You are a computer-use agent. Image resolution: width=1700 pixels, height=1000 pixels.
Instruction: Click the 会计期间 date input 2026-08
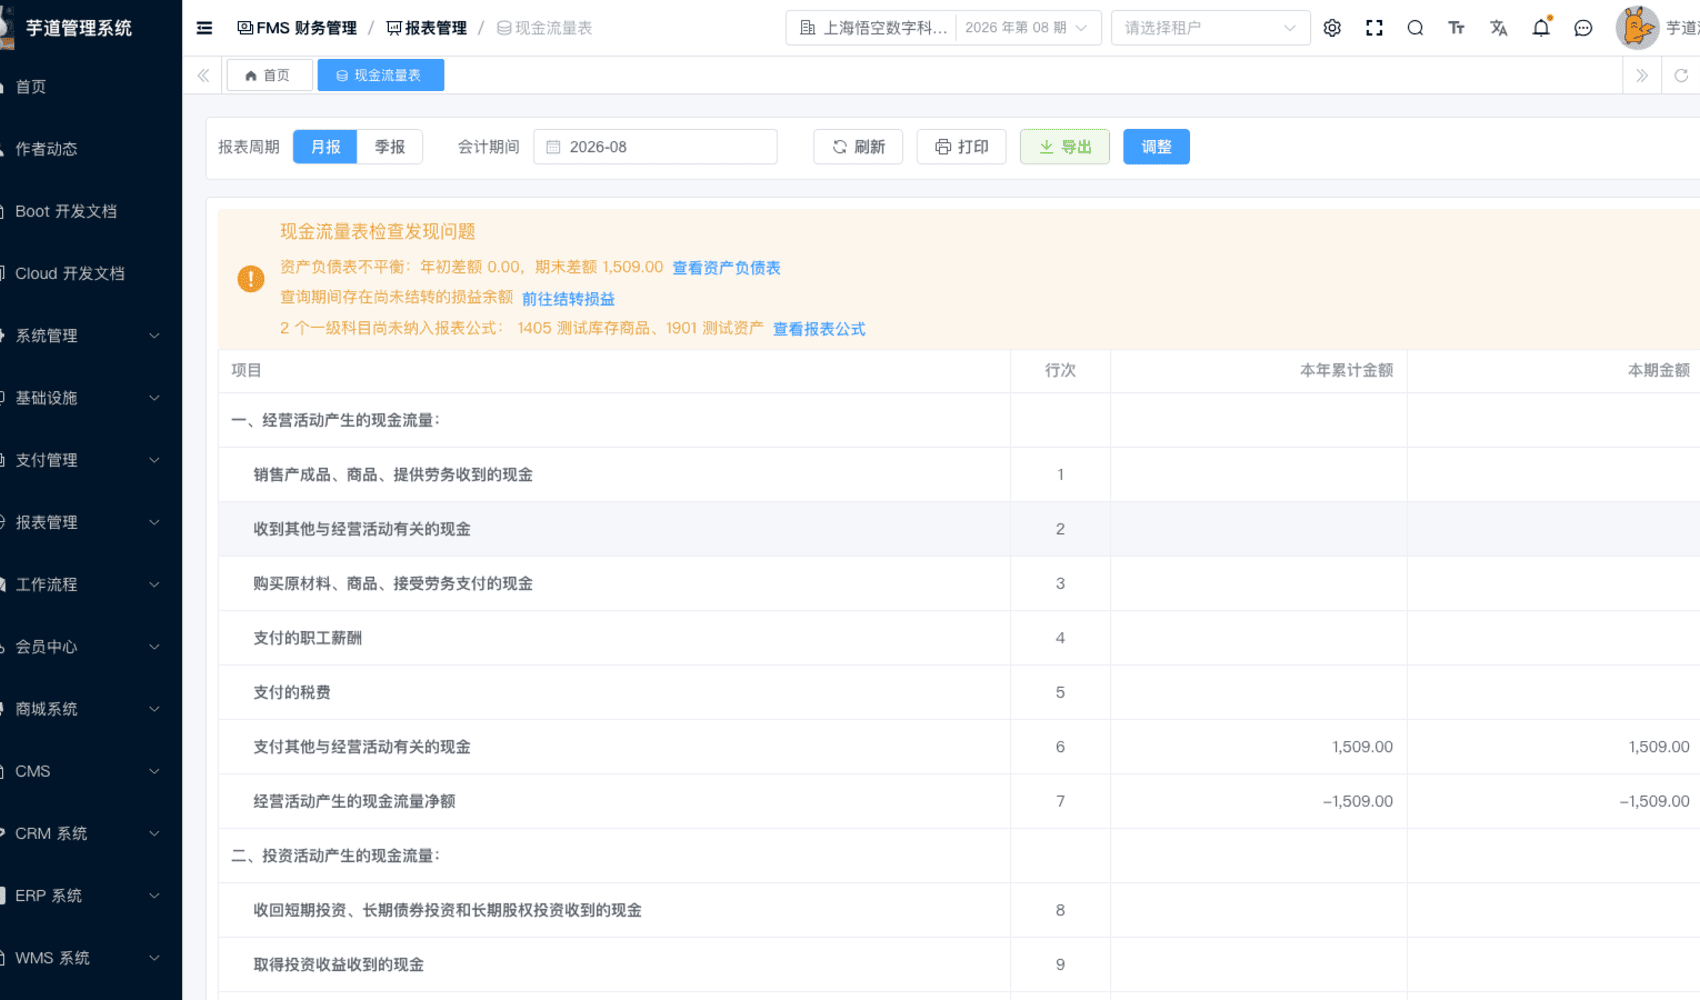pos(655,147)
